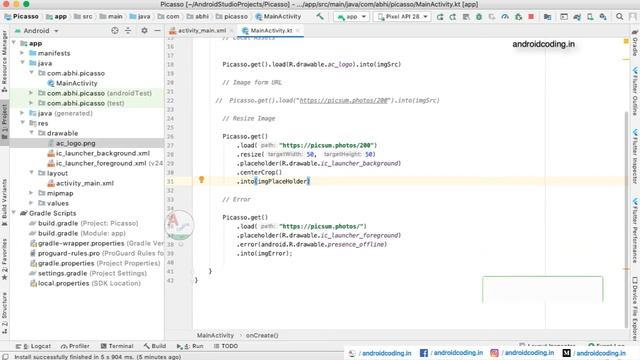Image resolution: width=640 pixels, height=360 pixels.
Task: Click the scroll from source target icon
Action: [x=115, y=31]
